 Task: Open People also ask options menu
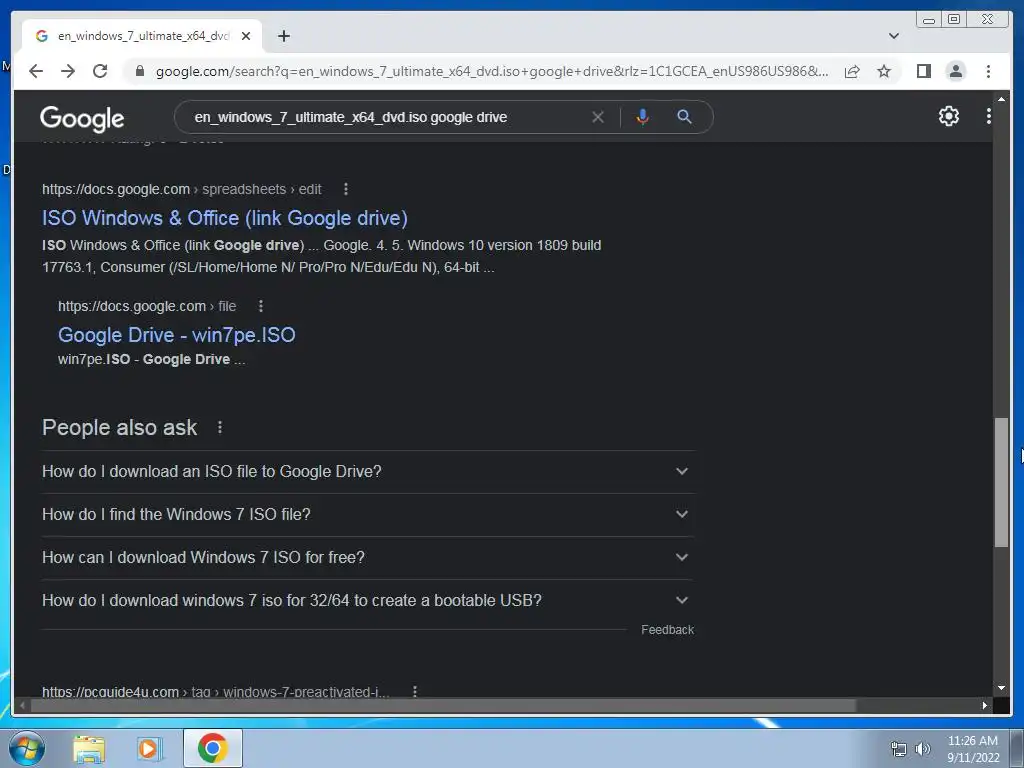pos(220,427)
